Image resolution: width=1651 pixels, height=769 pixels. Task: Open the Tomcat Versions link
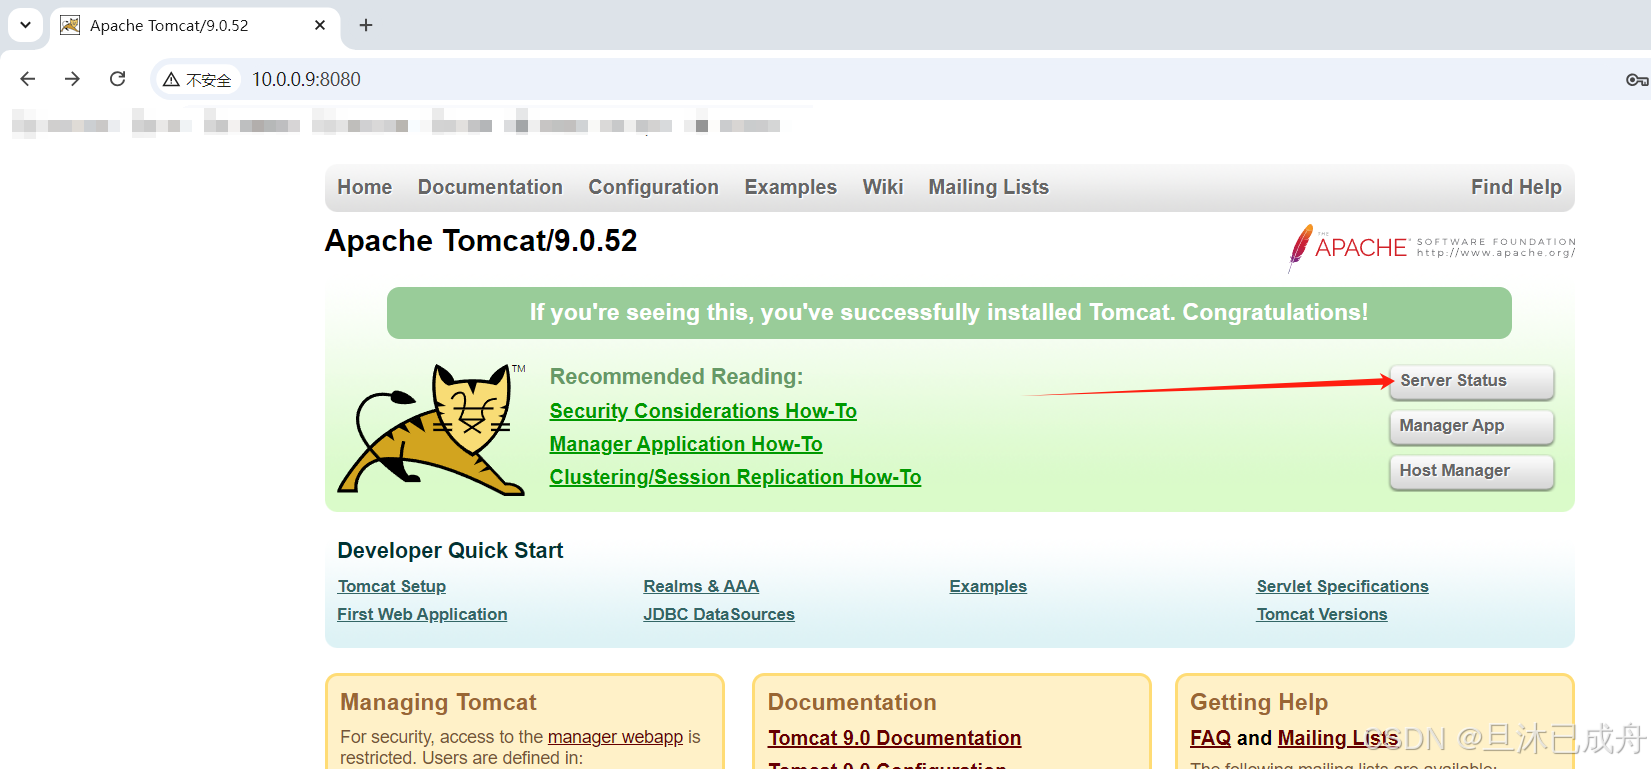pos(1322,614)
